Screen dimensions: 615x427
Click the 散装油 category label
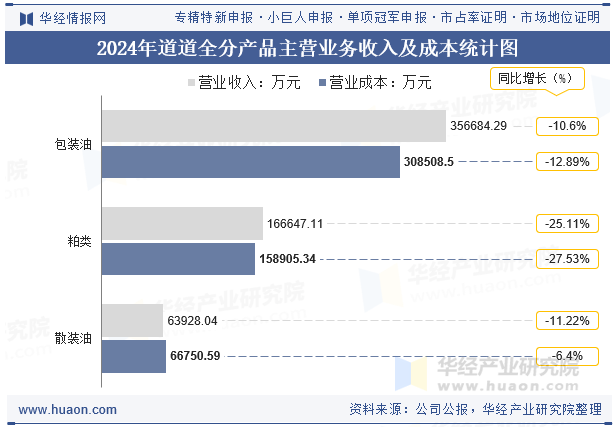tap(73, 338)
